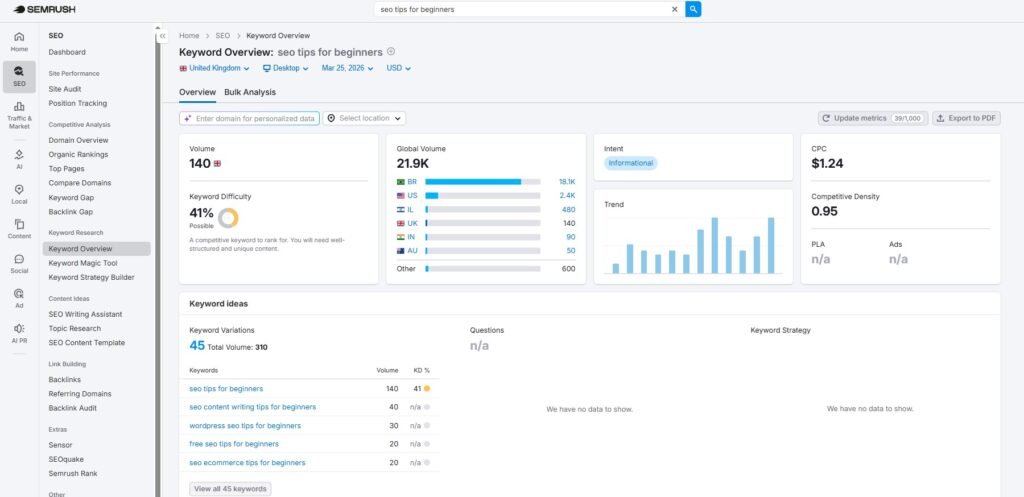Open 'seo ecommerce tips for beginners' link

click(248, 462)
